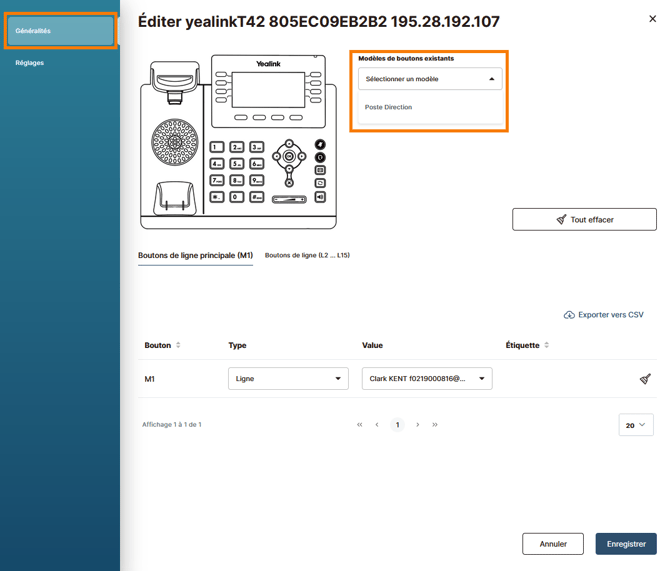Click the cloud download export icon

click(569, 315)
